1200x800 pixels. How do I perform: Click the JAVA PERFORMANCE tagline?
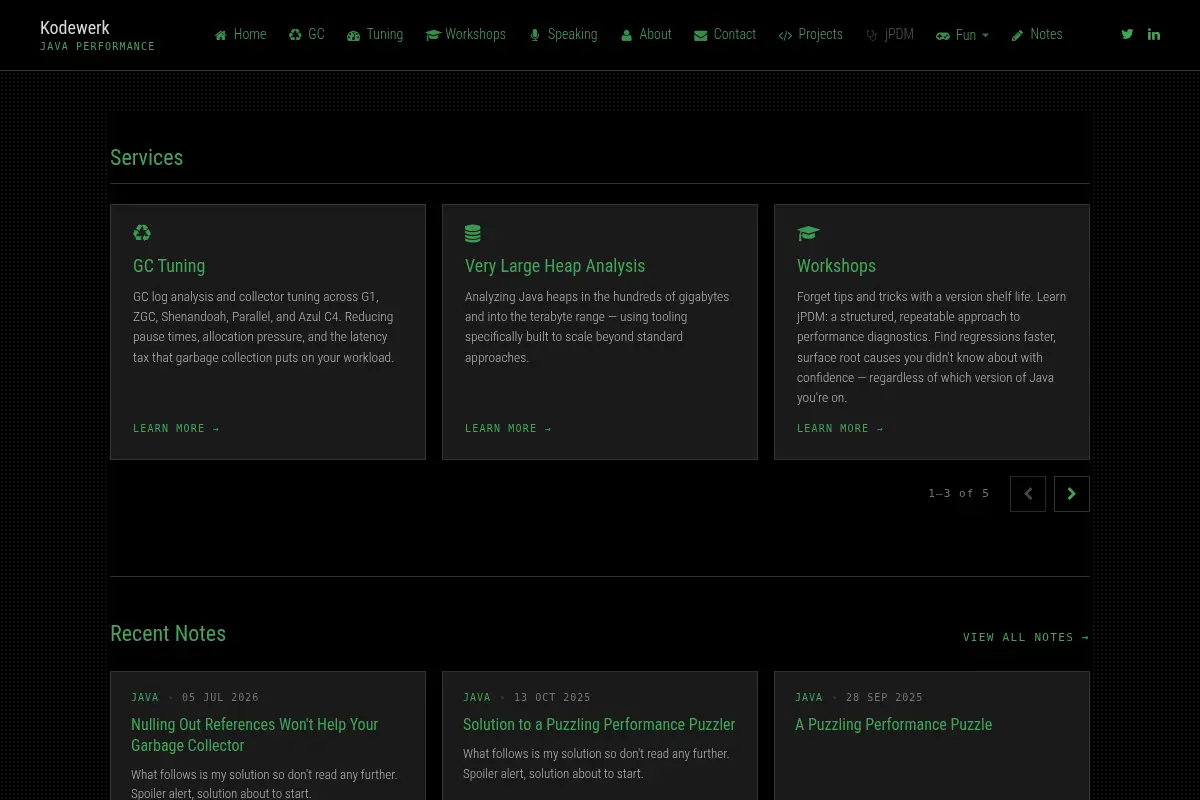pos(97,47)
